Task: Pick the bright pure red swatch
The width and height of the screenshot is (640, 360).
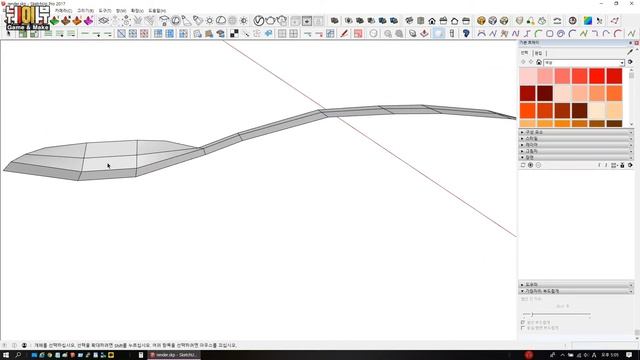Action: pyautogui.click(x=597, y=76)
